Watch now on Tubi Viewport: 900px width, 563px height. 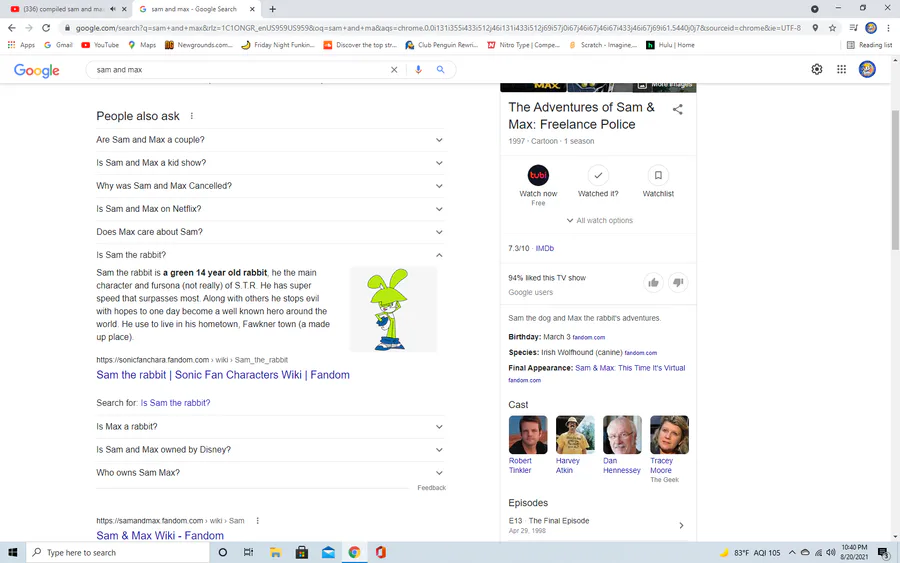tap(538, 185)
